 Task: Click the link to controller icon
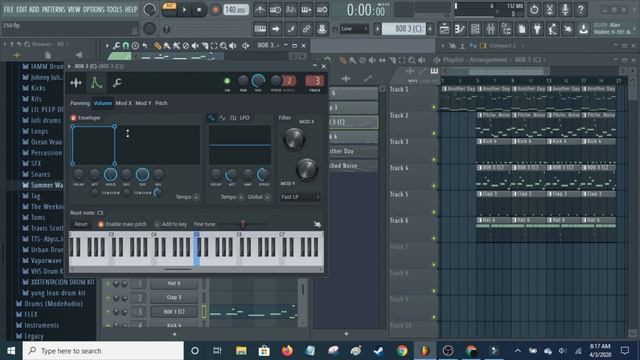(307, 29)
